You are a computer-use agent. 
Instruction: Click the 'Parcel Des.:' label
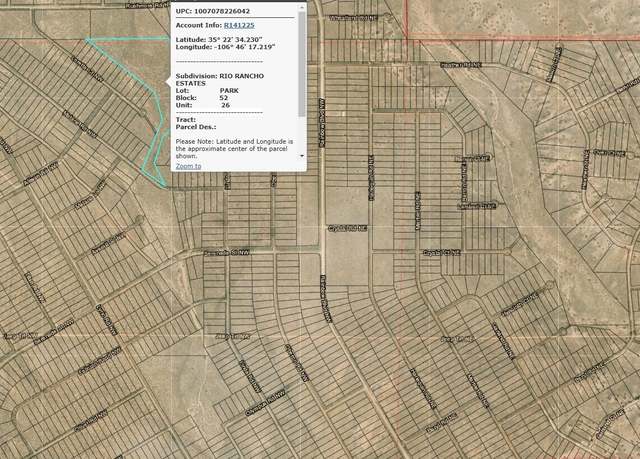tap(196, 127)
